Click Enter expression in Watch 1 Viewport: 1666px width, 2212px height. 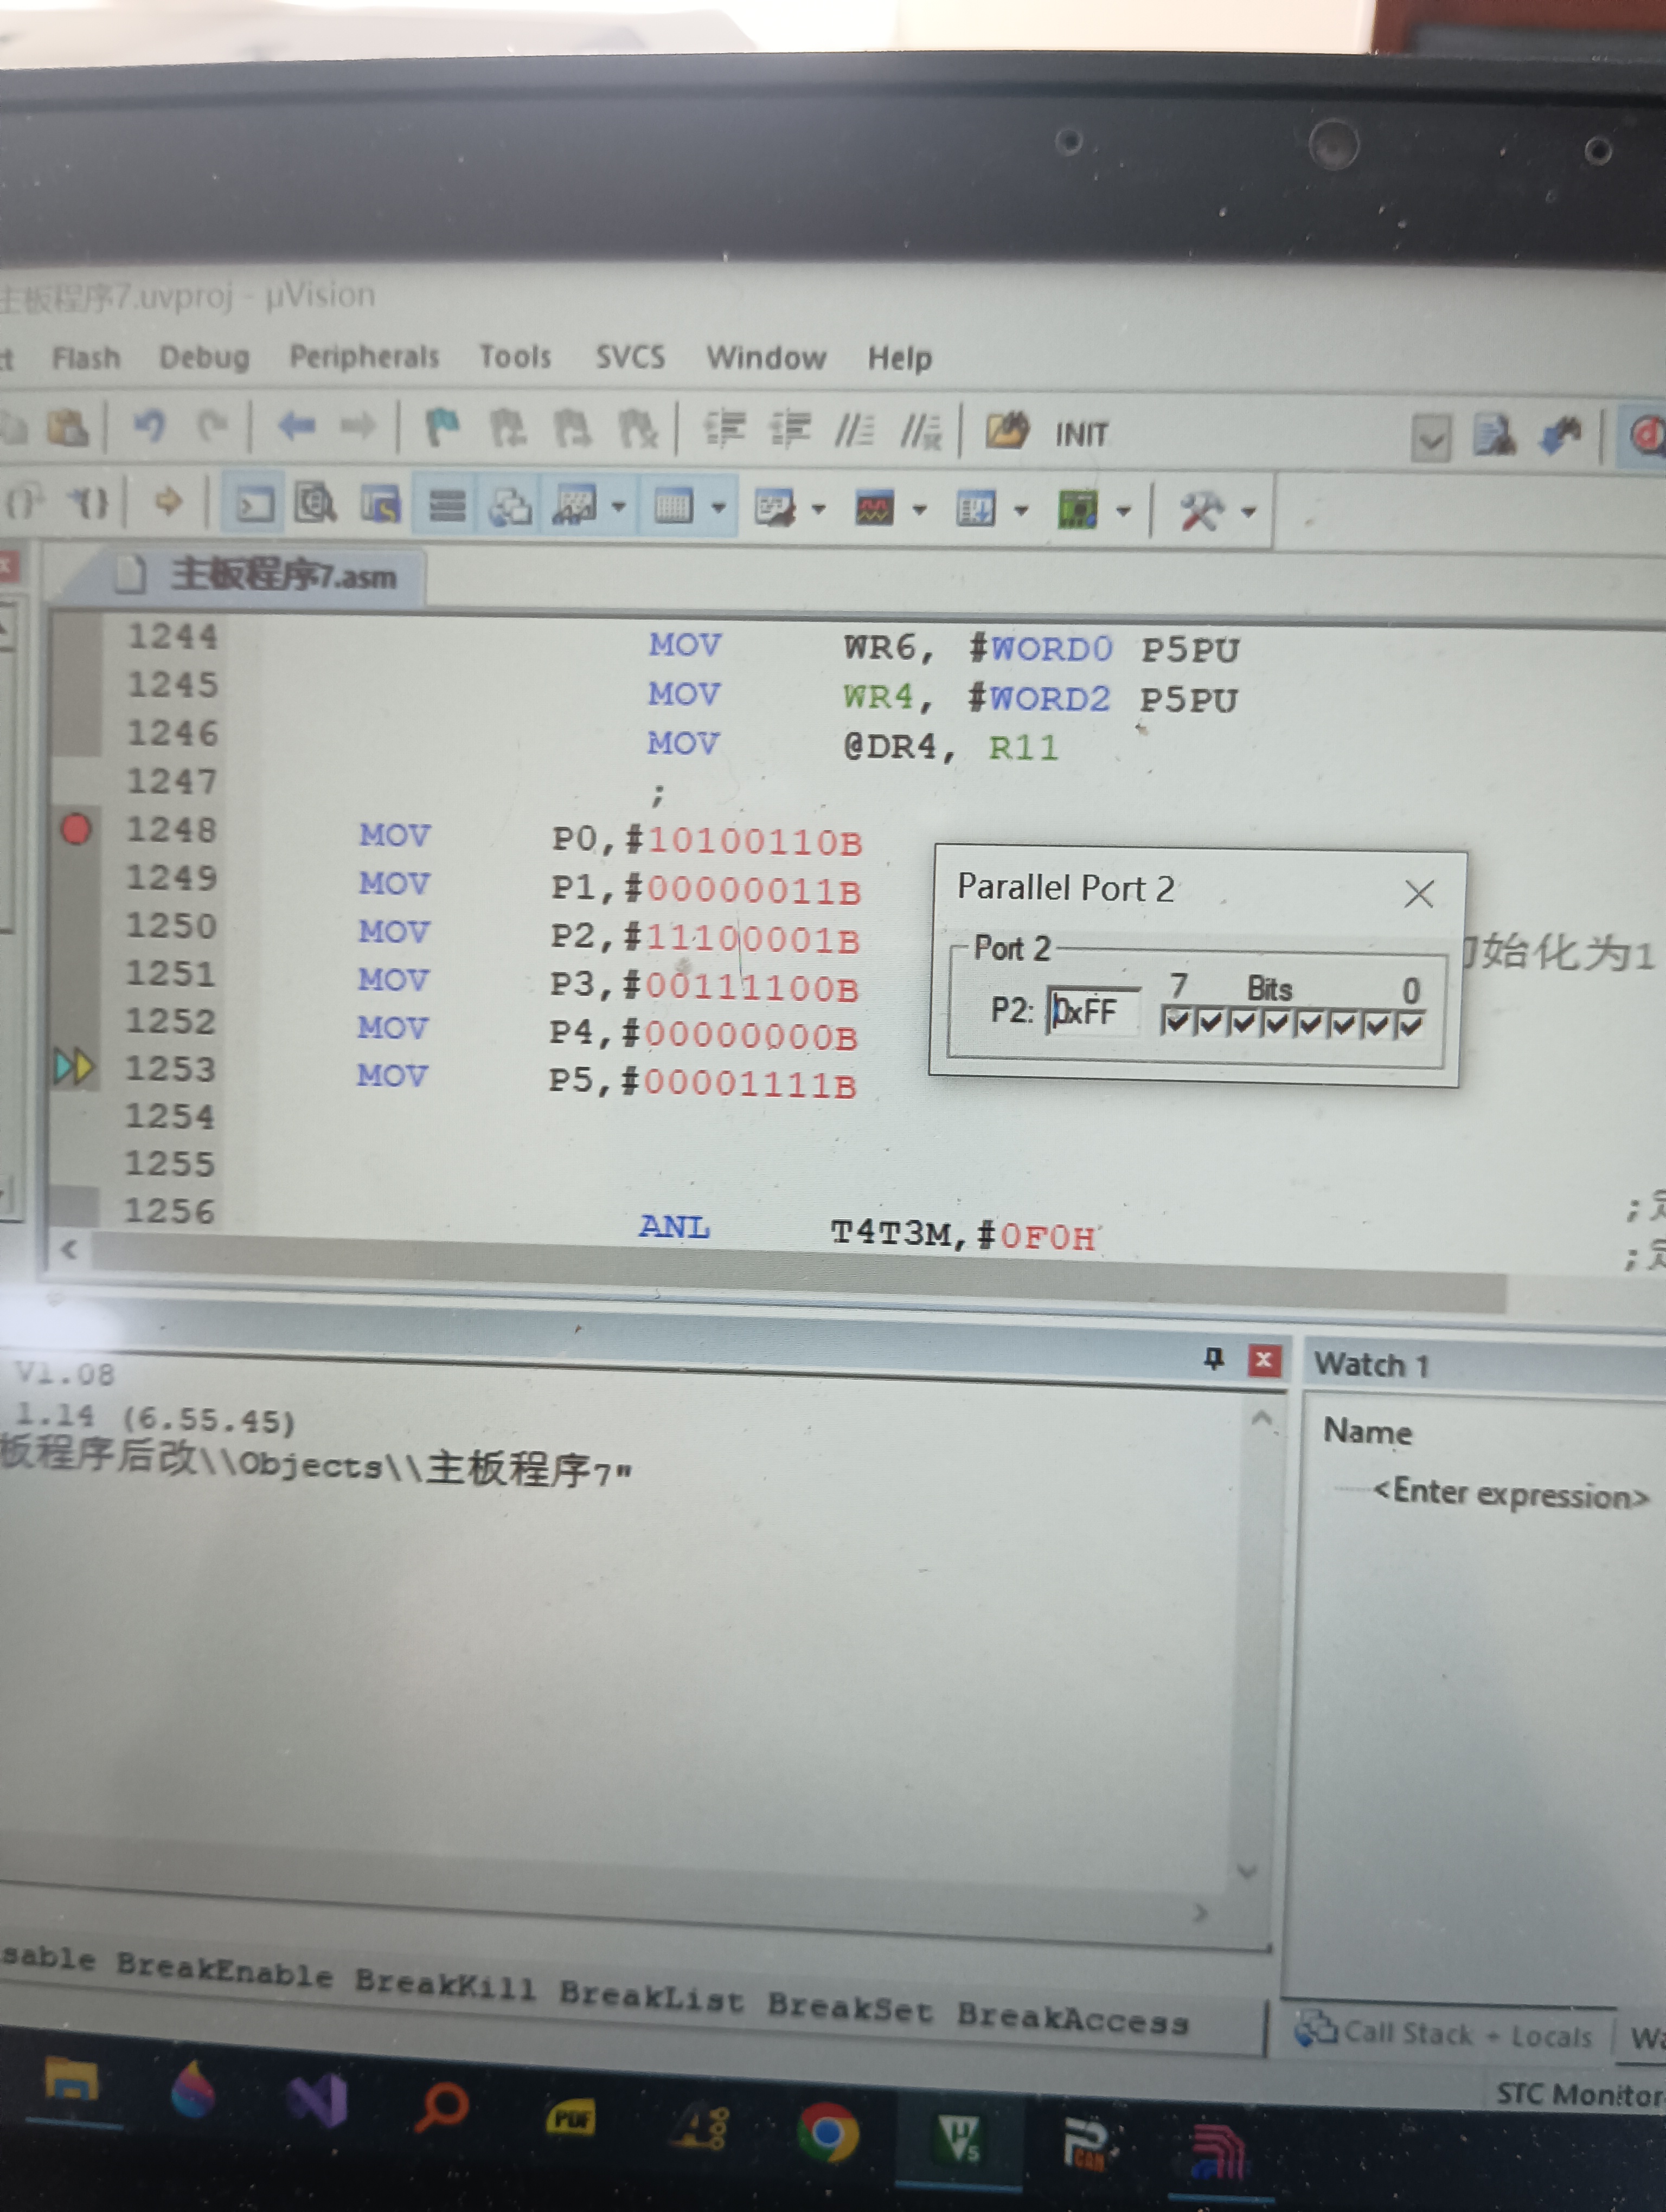[1510, 1495]
